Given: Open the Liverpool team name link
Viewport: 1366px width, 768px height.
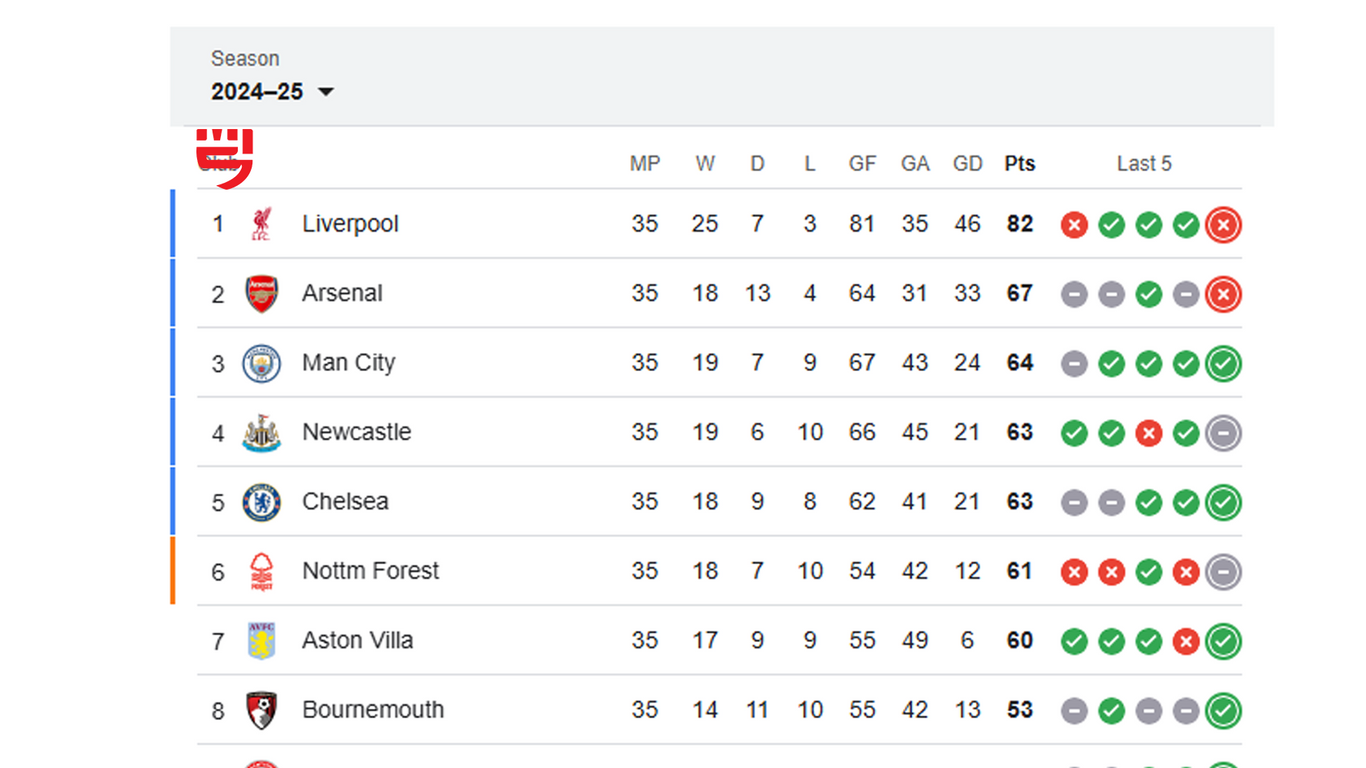Looking at the screenshot, I should [x=350, y=224].
